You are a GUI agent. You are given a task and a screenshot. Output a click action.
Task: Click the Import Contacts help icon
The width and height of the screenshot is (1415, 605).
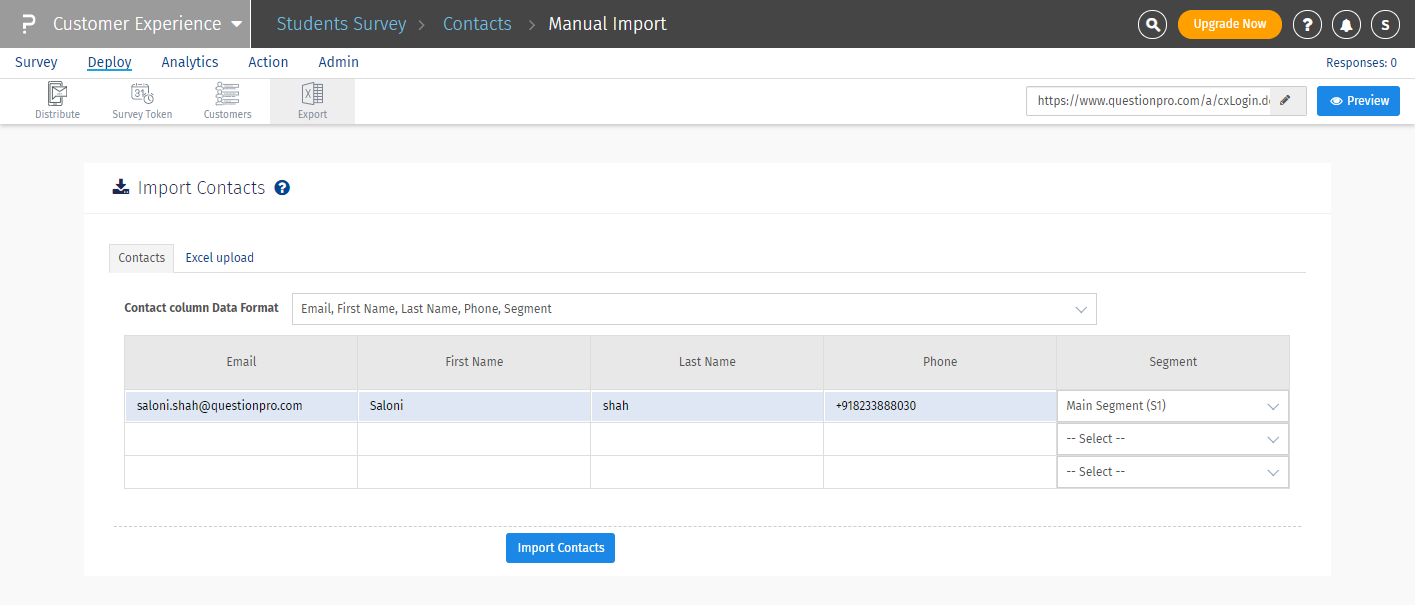pyautogui.click(x=282, y=188)
